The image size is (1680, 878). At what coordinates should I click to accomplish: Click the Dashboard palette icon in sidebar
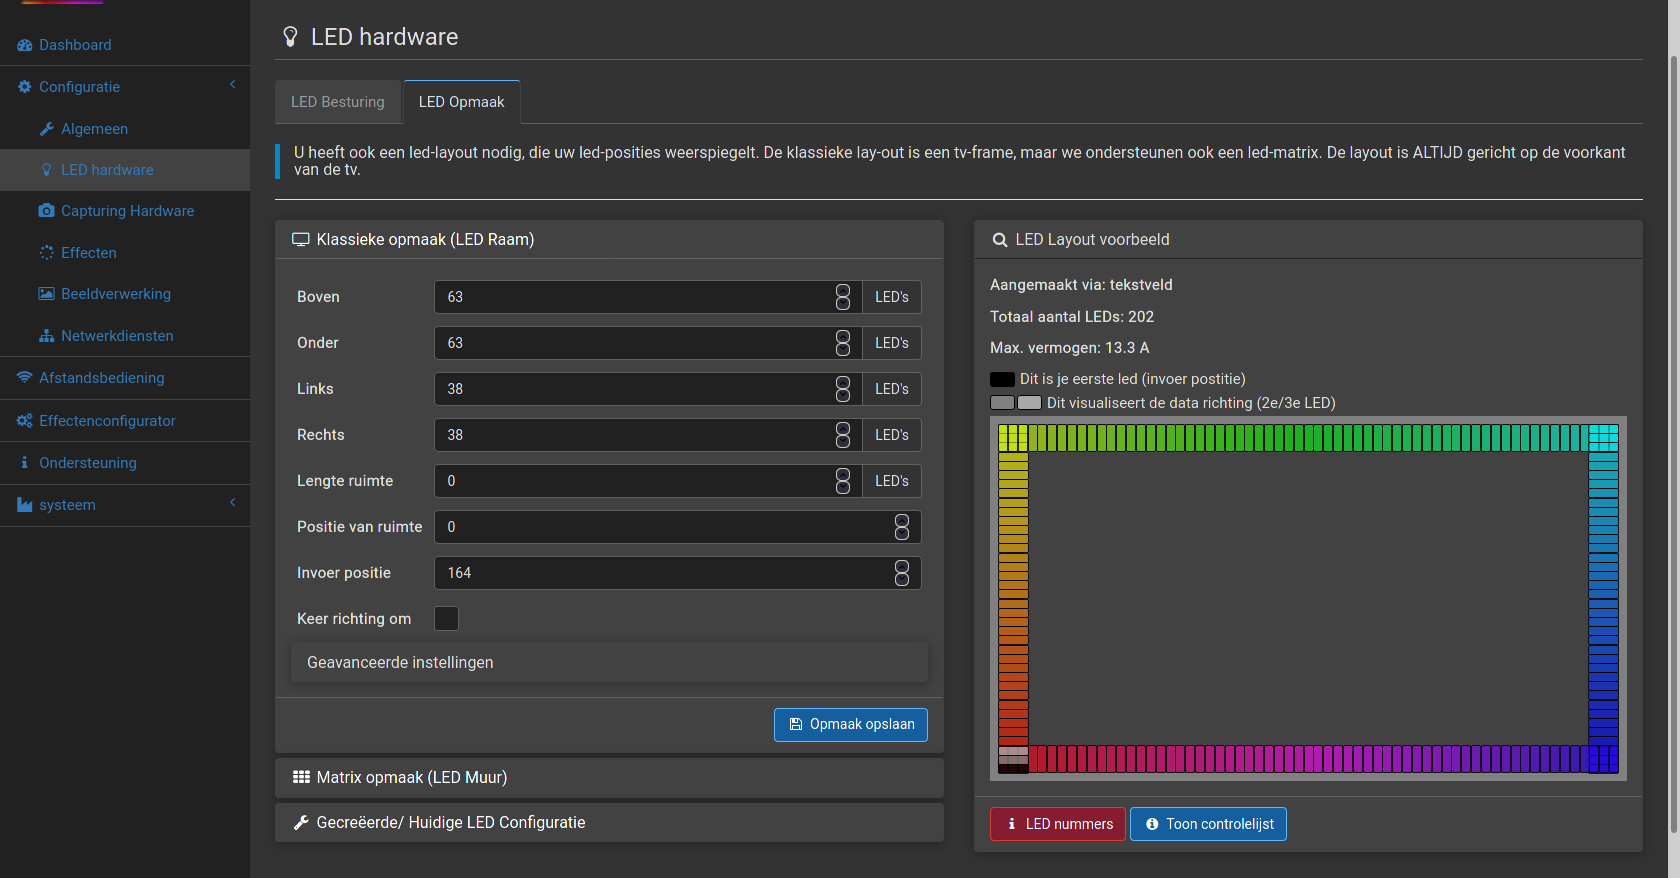[25, 45]
